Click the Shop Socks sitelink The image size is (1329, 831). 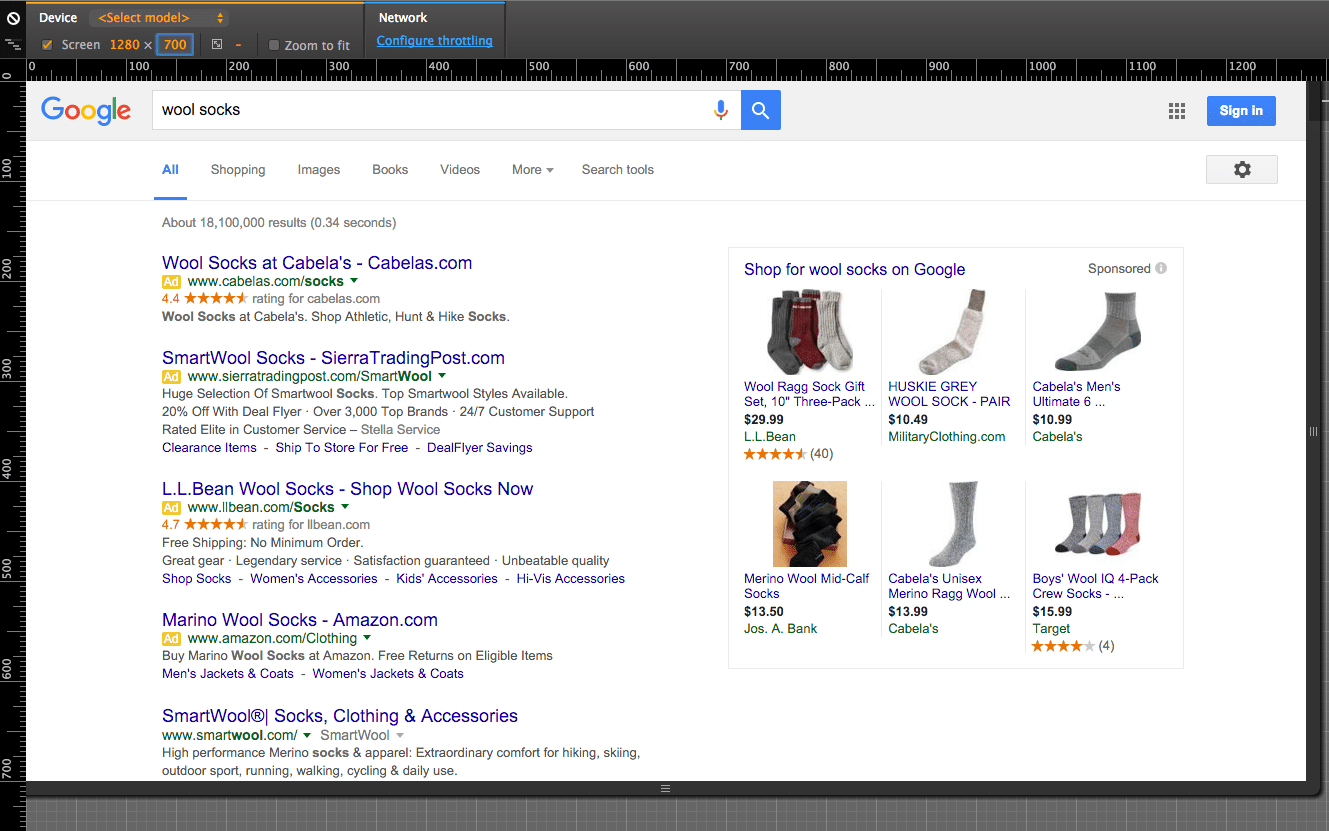point(196,579)
